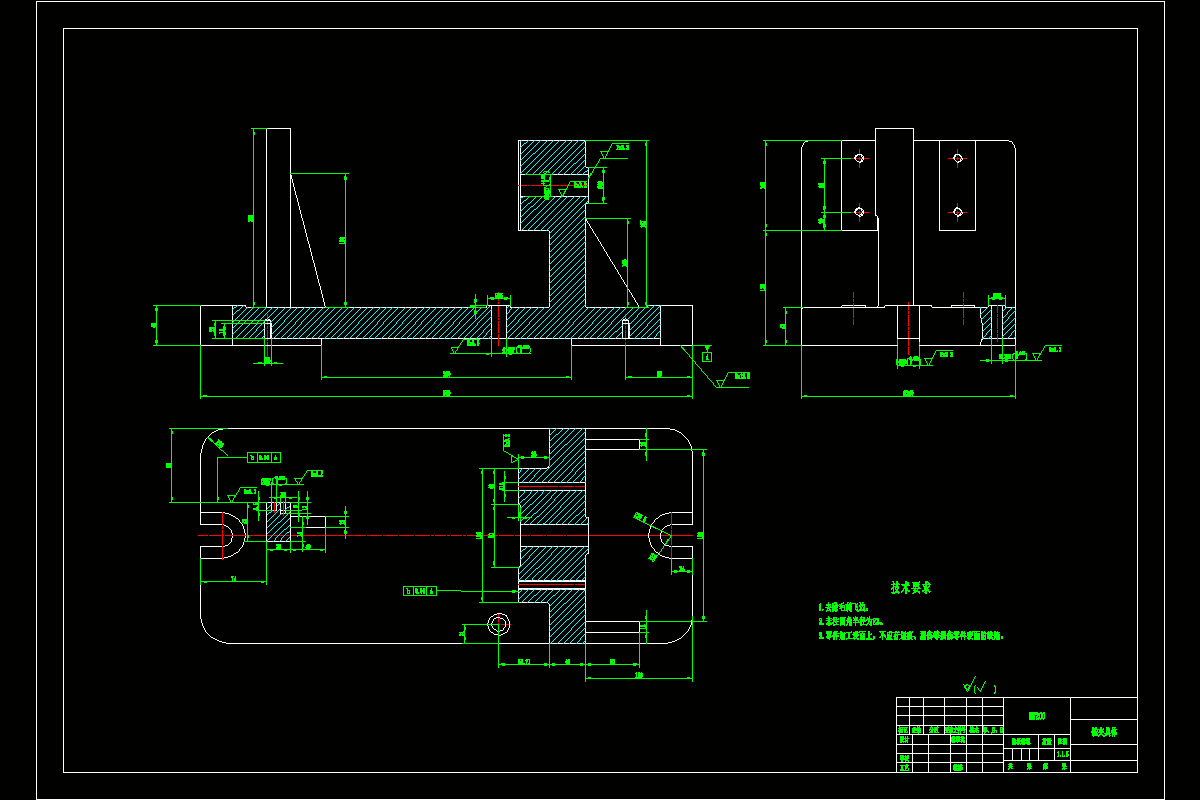Image resolution: width=1200 pixels, height=800 pixels.
Task: Click the tolerance frame pointing at plan view center block
Action: (x=422, y=591)
